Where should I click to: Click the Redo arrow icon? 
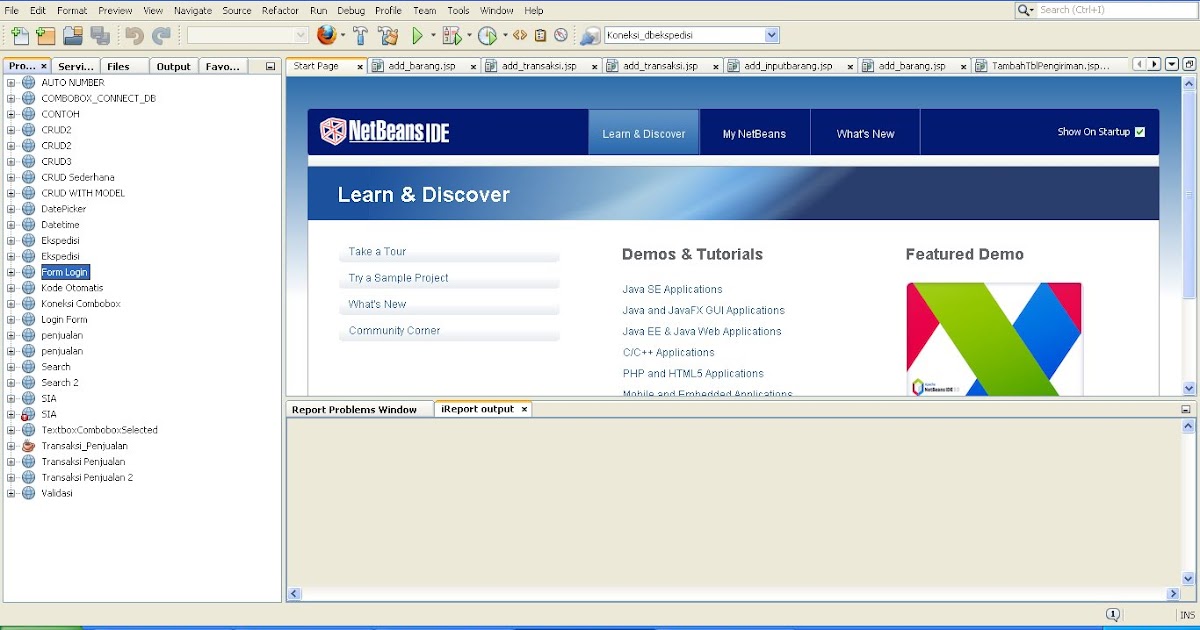[160, 36]
